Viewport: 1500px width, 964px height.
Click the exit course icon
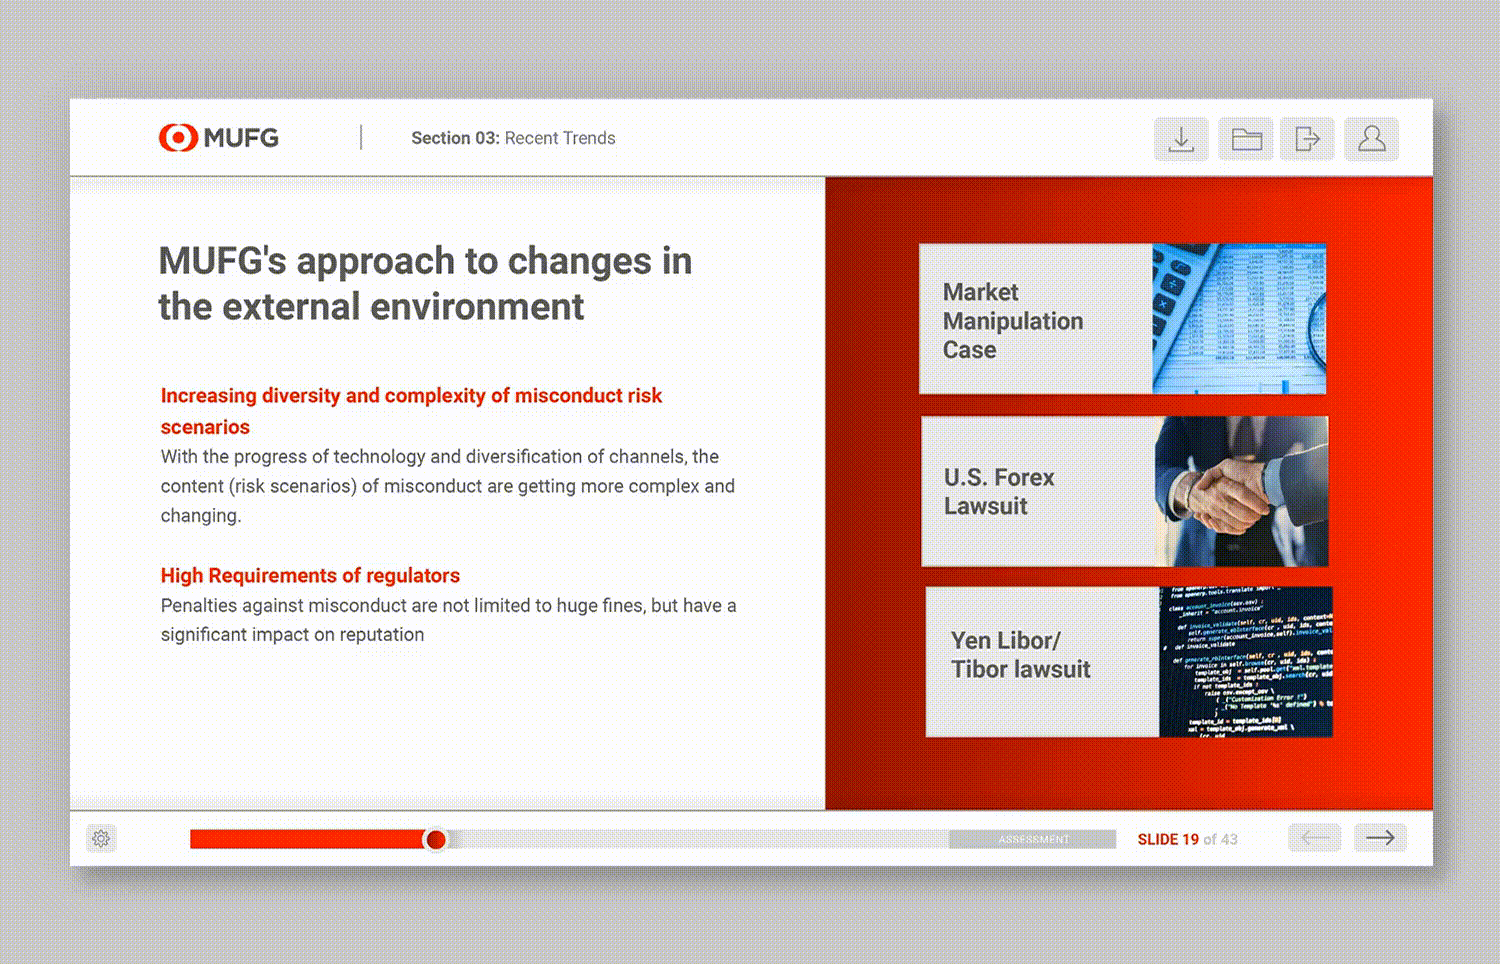point(1307,139)
